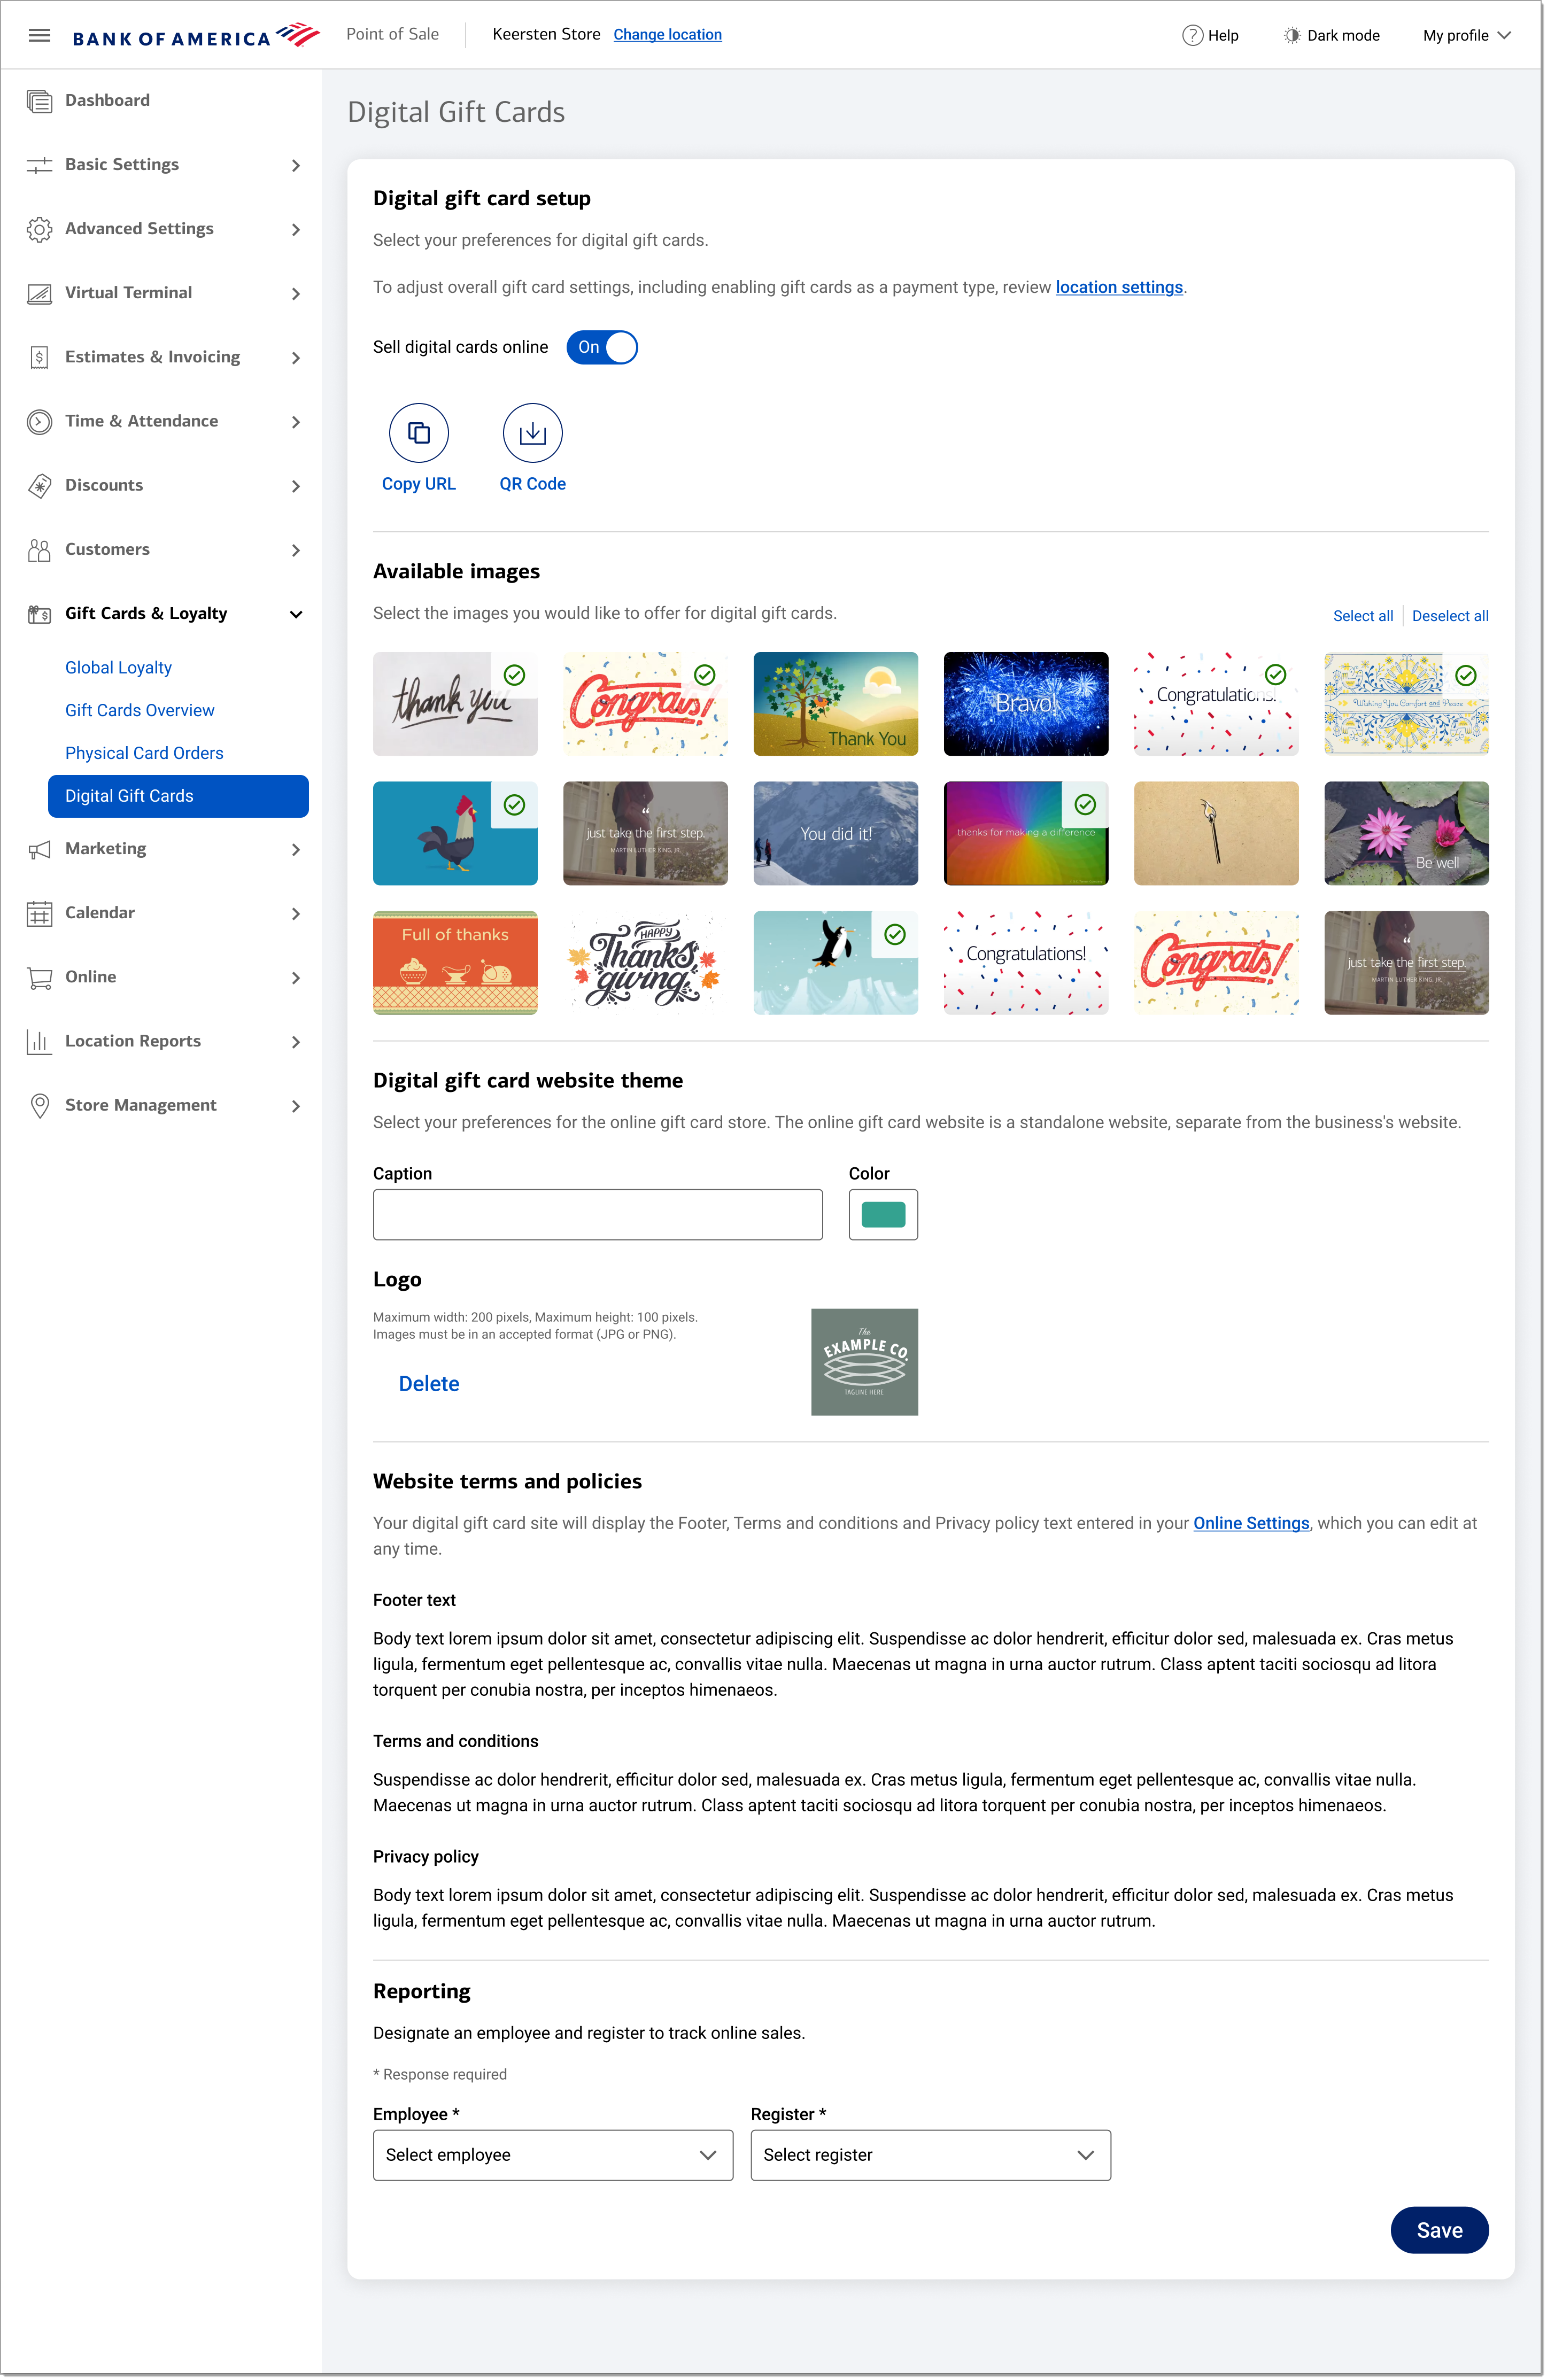This screenshot has width=1547, height=2380.
Task: Open Customers menu item
Action: click(107, 549)
